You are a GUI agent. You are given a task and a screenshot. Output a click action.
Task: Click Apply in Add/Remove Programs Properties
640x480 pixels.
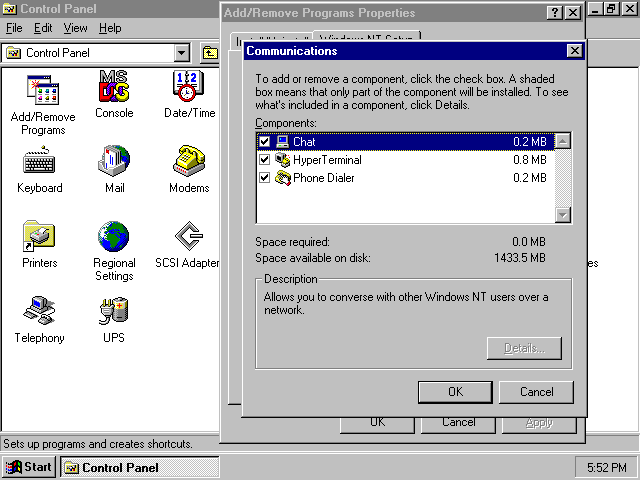539,424
